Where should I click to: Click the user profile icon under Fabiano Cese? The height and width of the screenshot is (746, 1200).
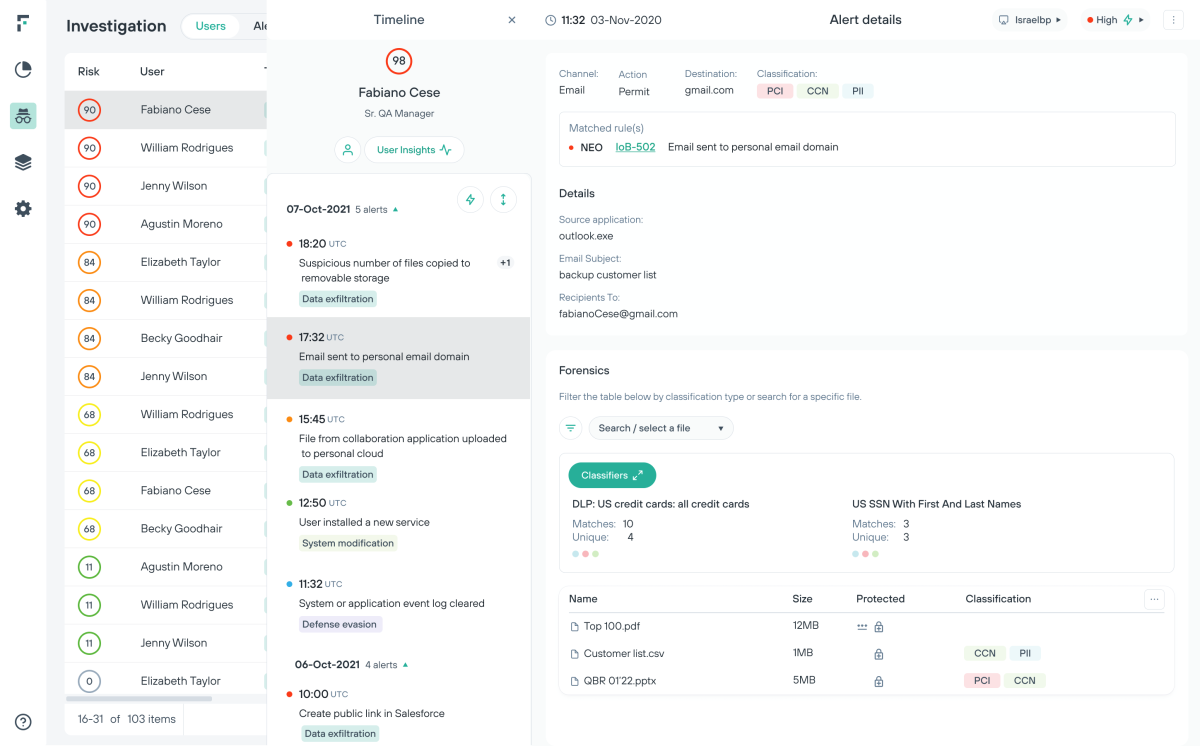[347, 150]
